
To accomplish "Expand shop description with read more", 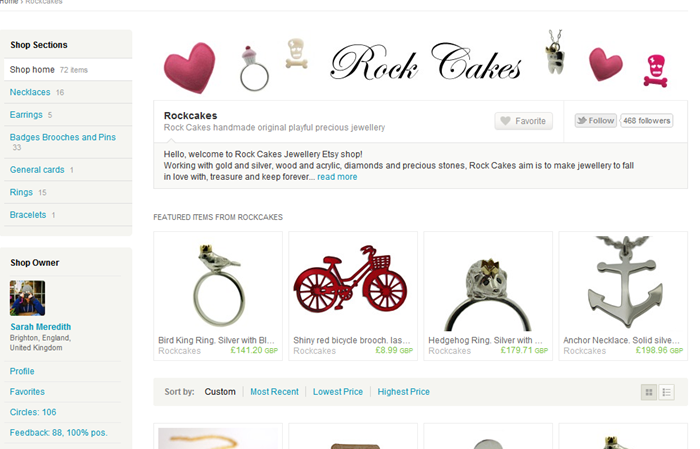I will [337, 177].
